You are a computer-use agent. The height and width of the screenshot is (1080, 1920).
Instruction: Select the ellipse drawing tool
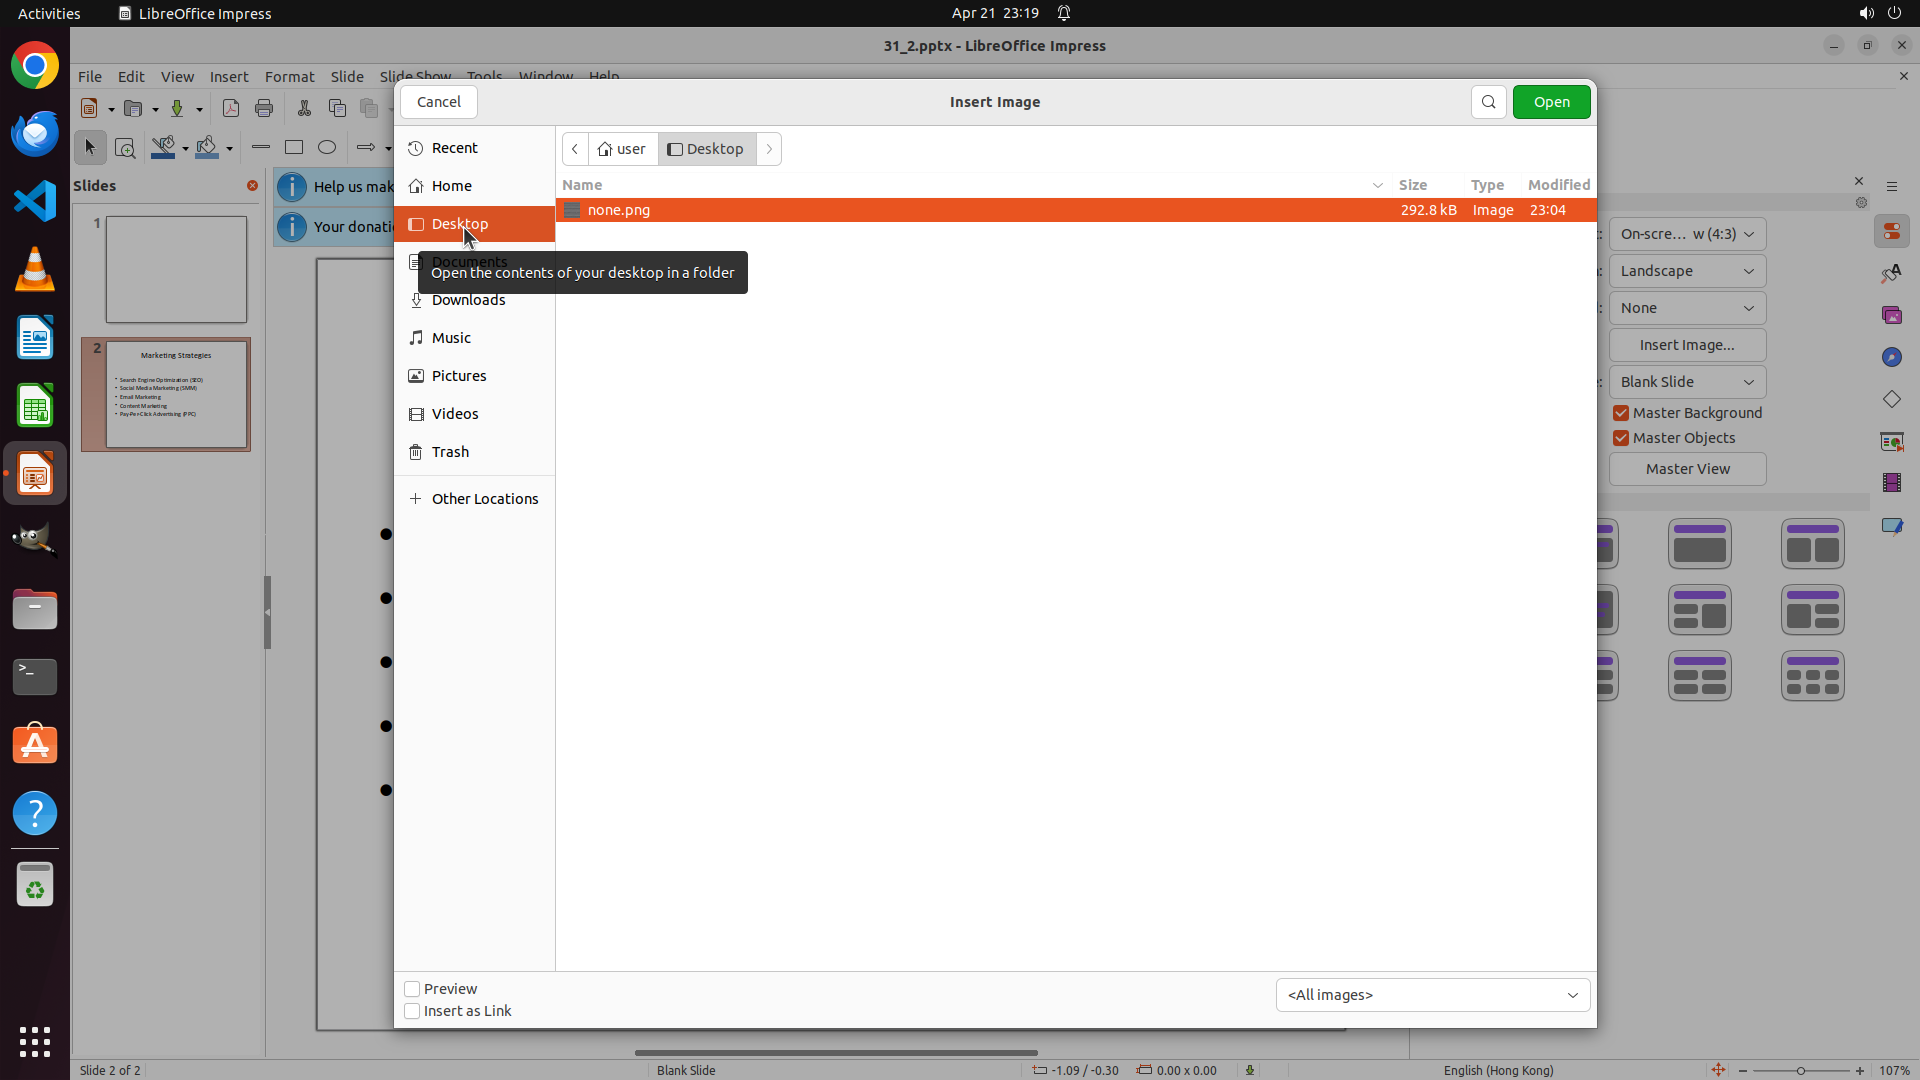coord(327,148)
